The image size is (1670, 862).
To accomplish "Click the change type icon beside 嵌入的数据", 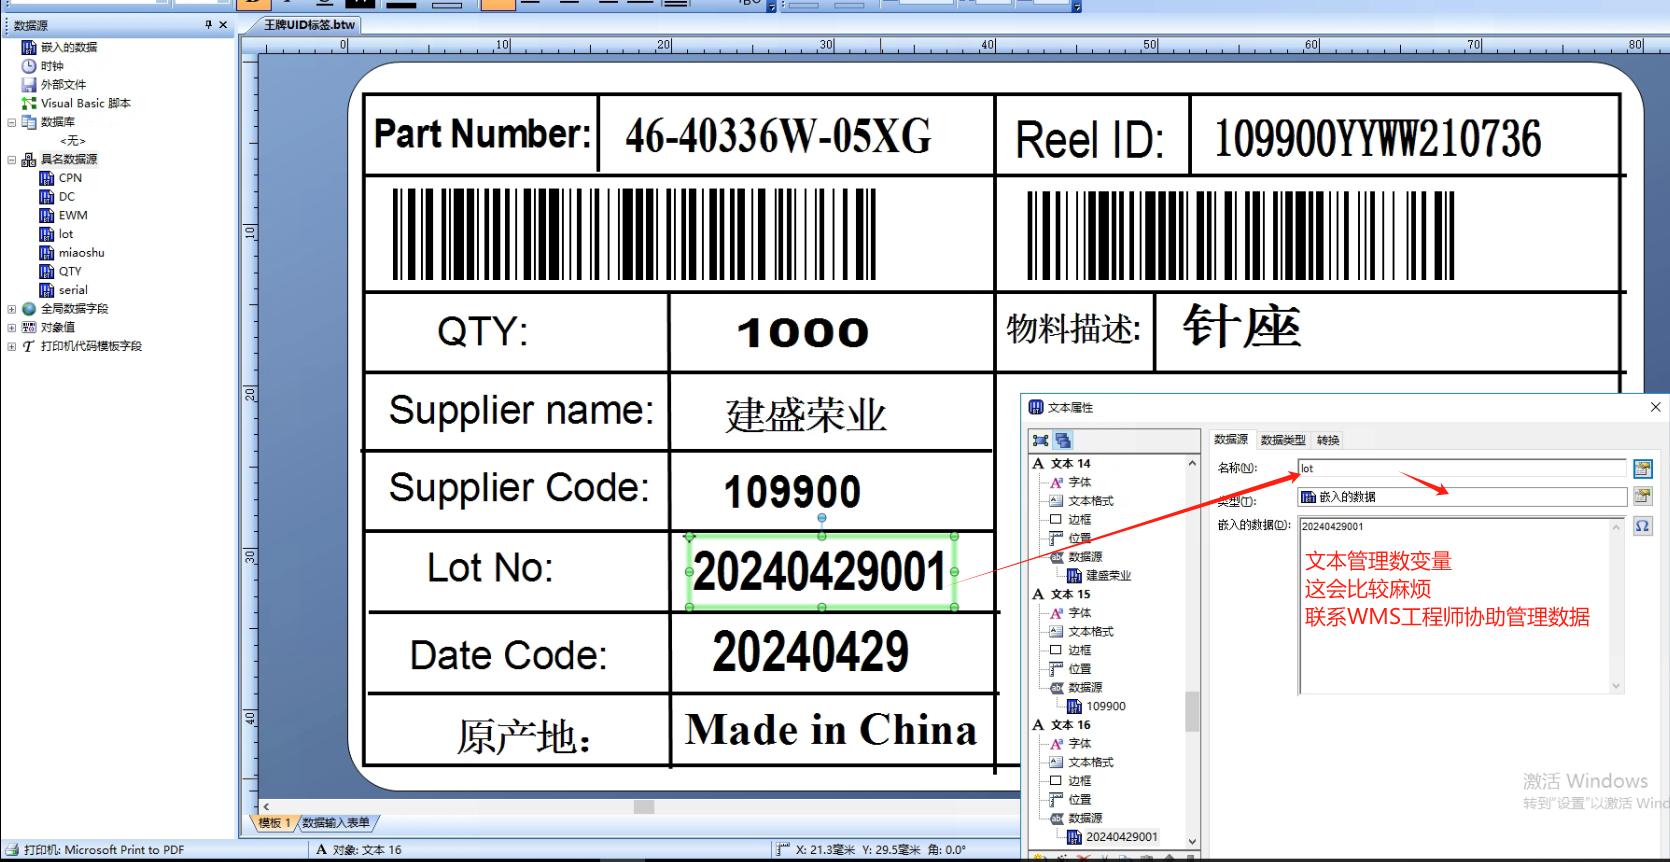I will pos(1642,496).
